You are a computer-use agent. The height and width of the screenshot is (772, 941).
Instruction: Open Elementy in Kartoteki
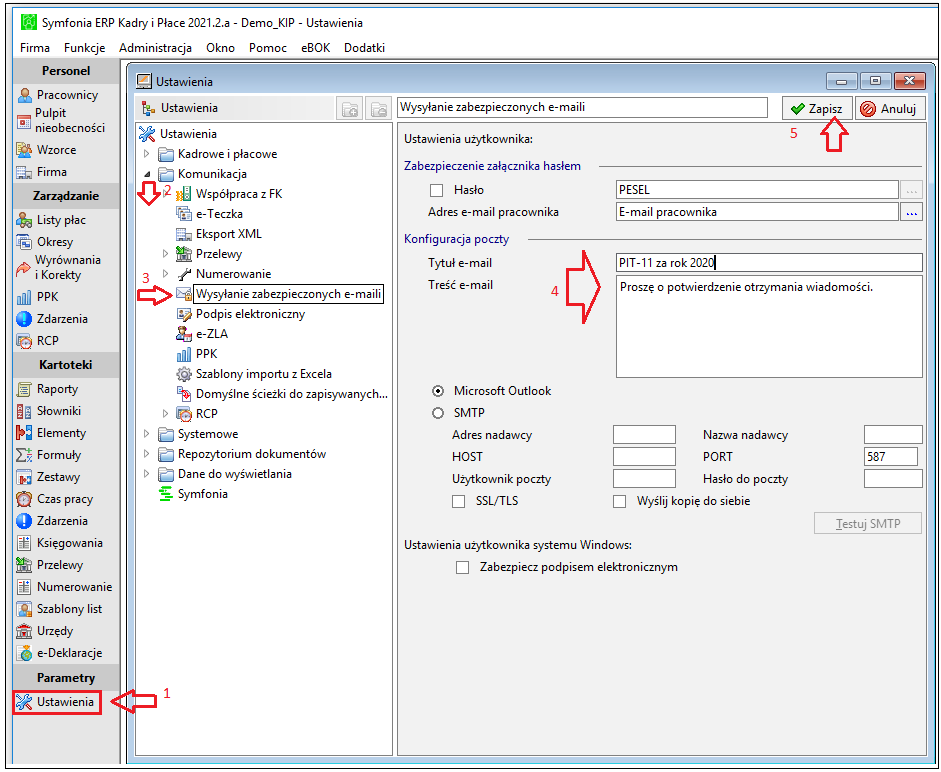(x=52, y=433)
